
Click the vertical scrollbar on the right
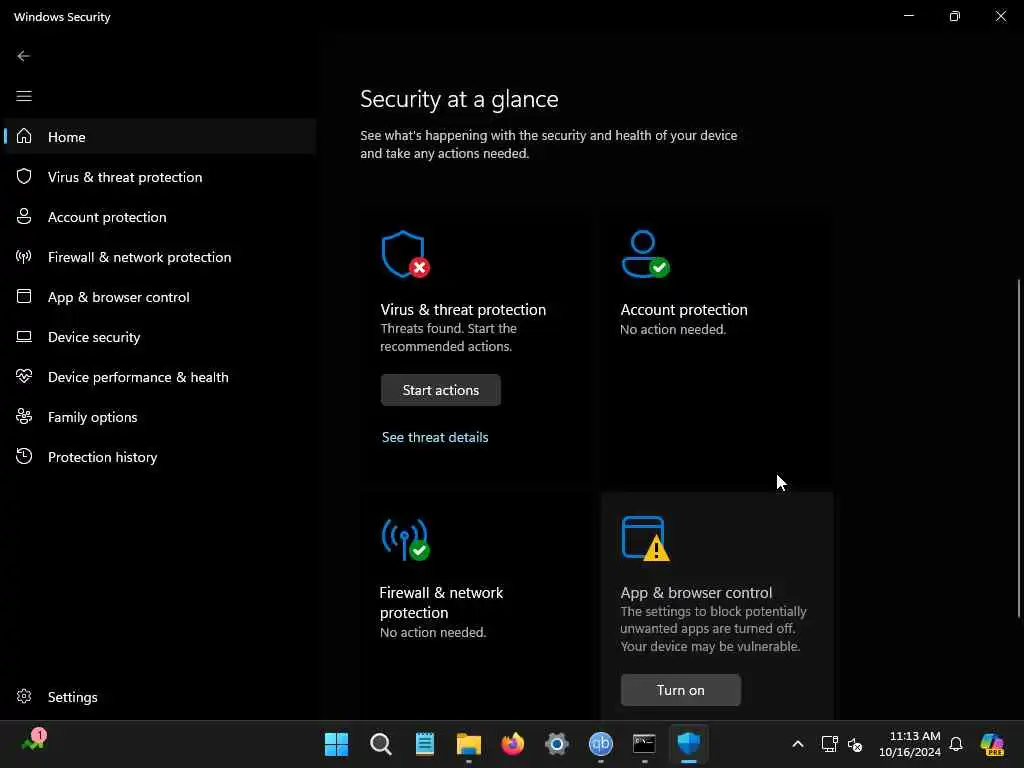1019,449
